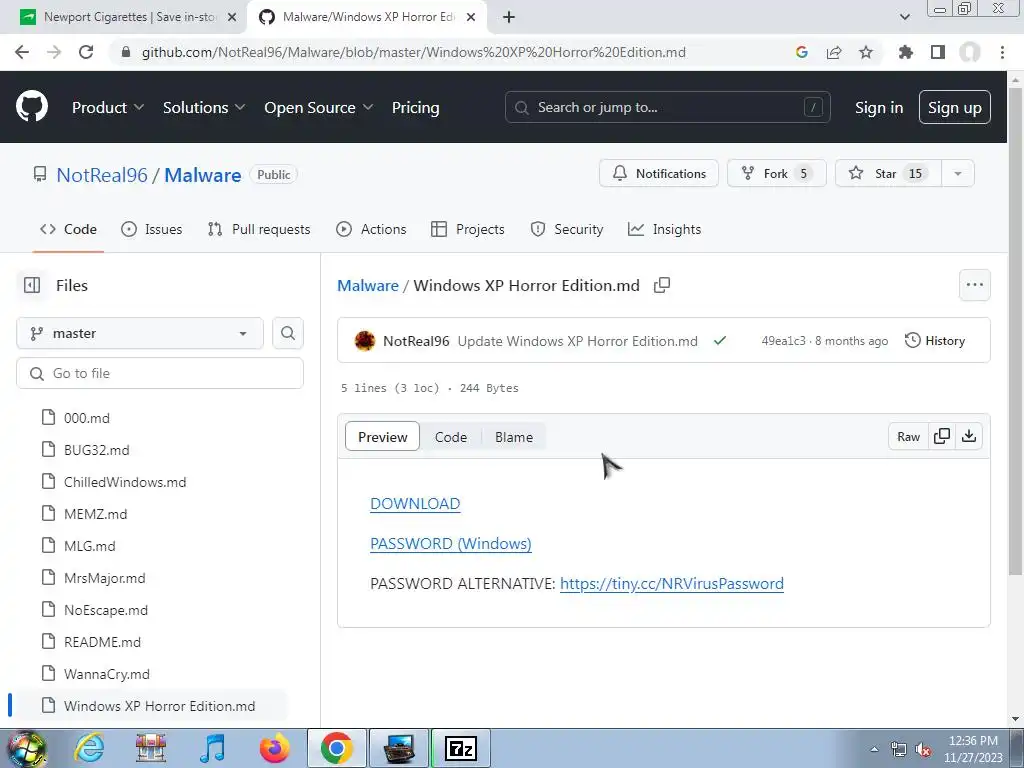Switch to the Preview view

tap(382, 437)
